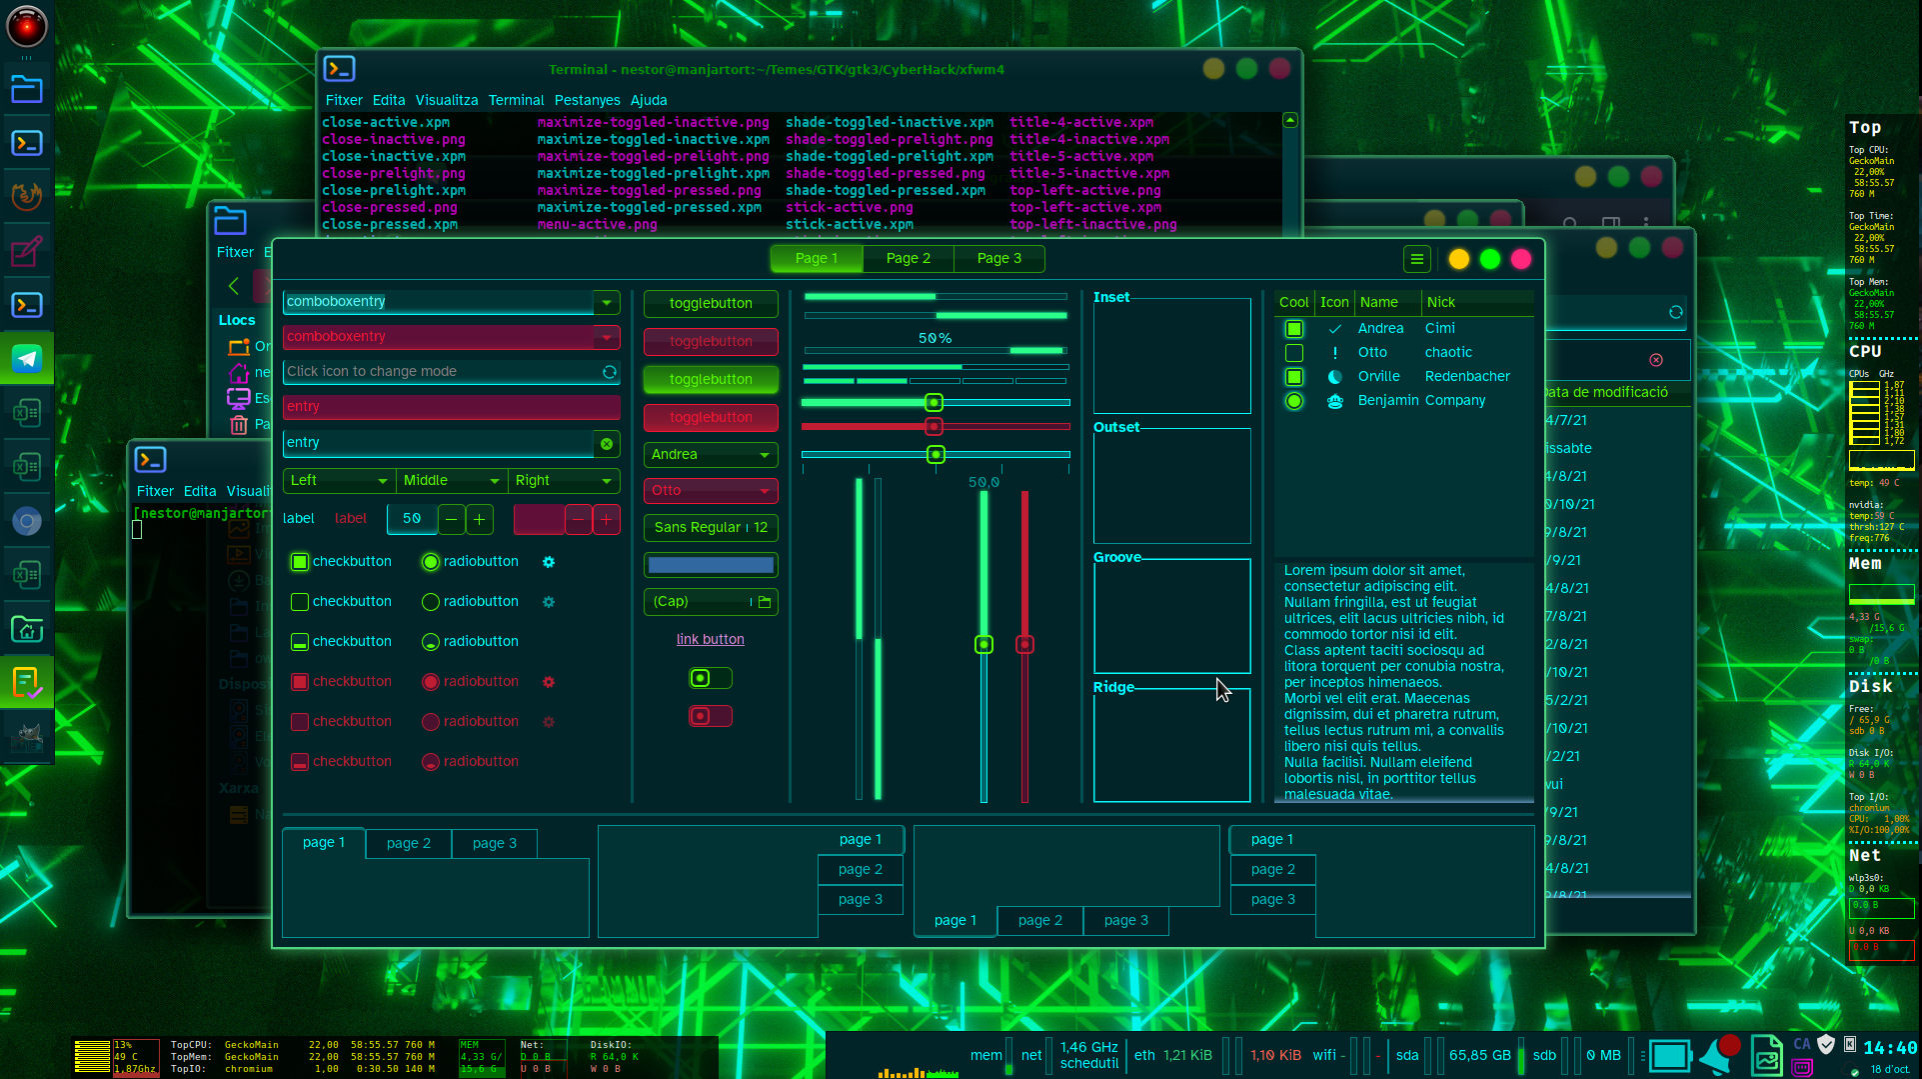The image size is (1922, 1079).
Task: Uncheck the Cool checkbox for Andrea row
Action: [1294, 329]
